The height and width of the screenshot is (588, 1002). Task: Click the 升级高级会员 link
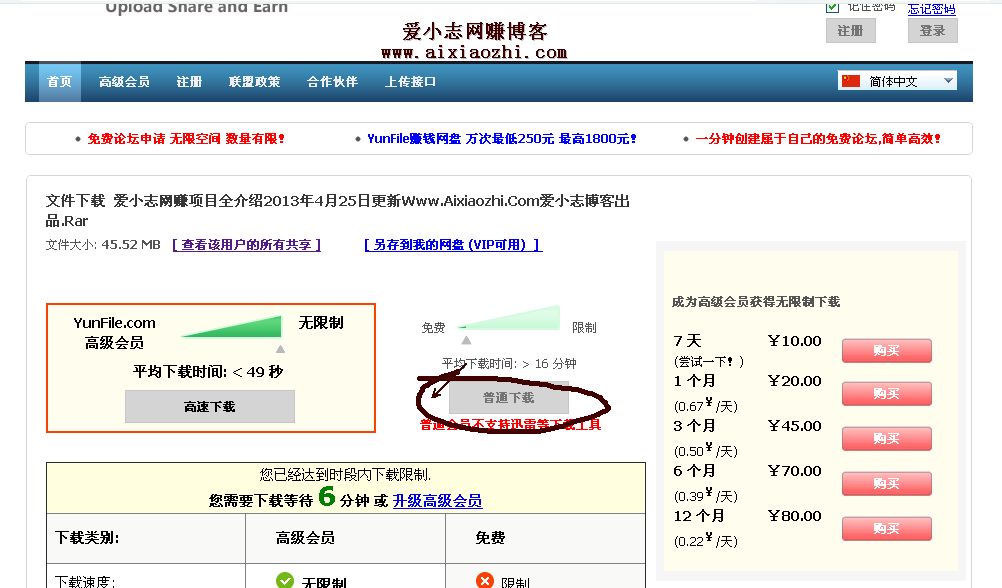coord(437,501)
